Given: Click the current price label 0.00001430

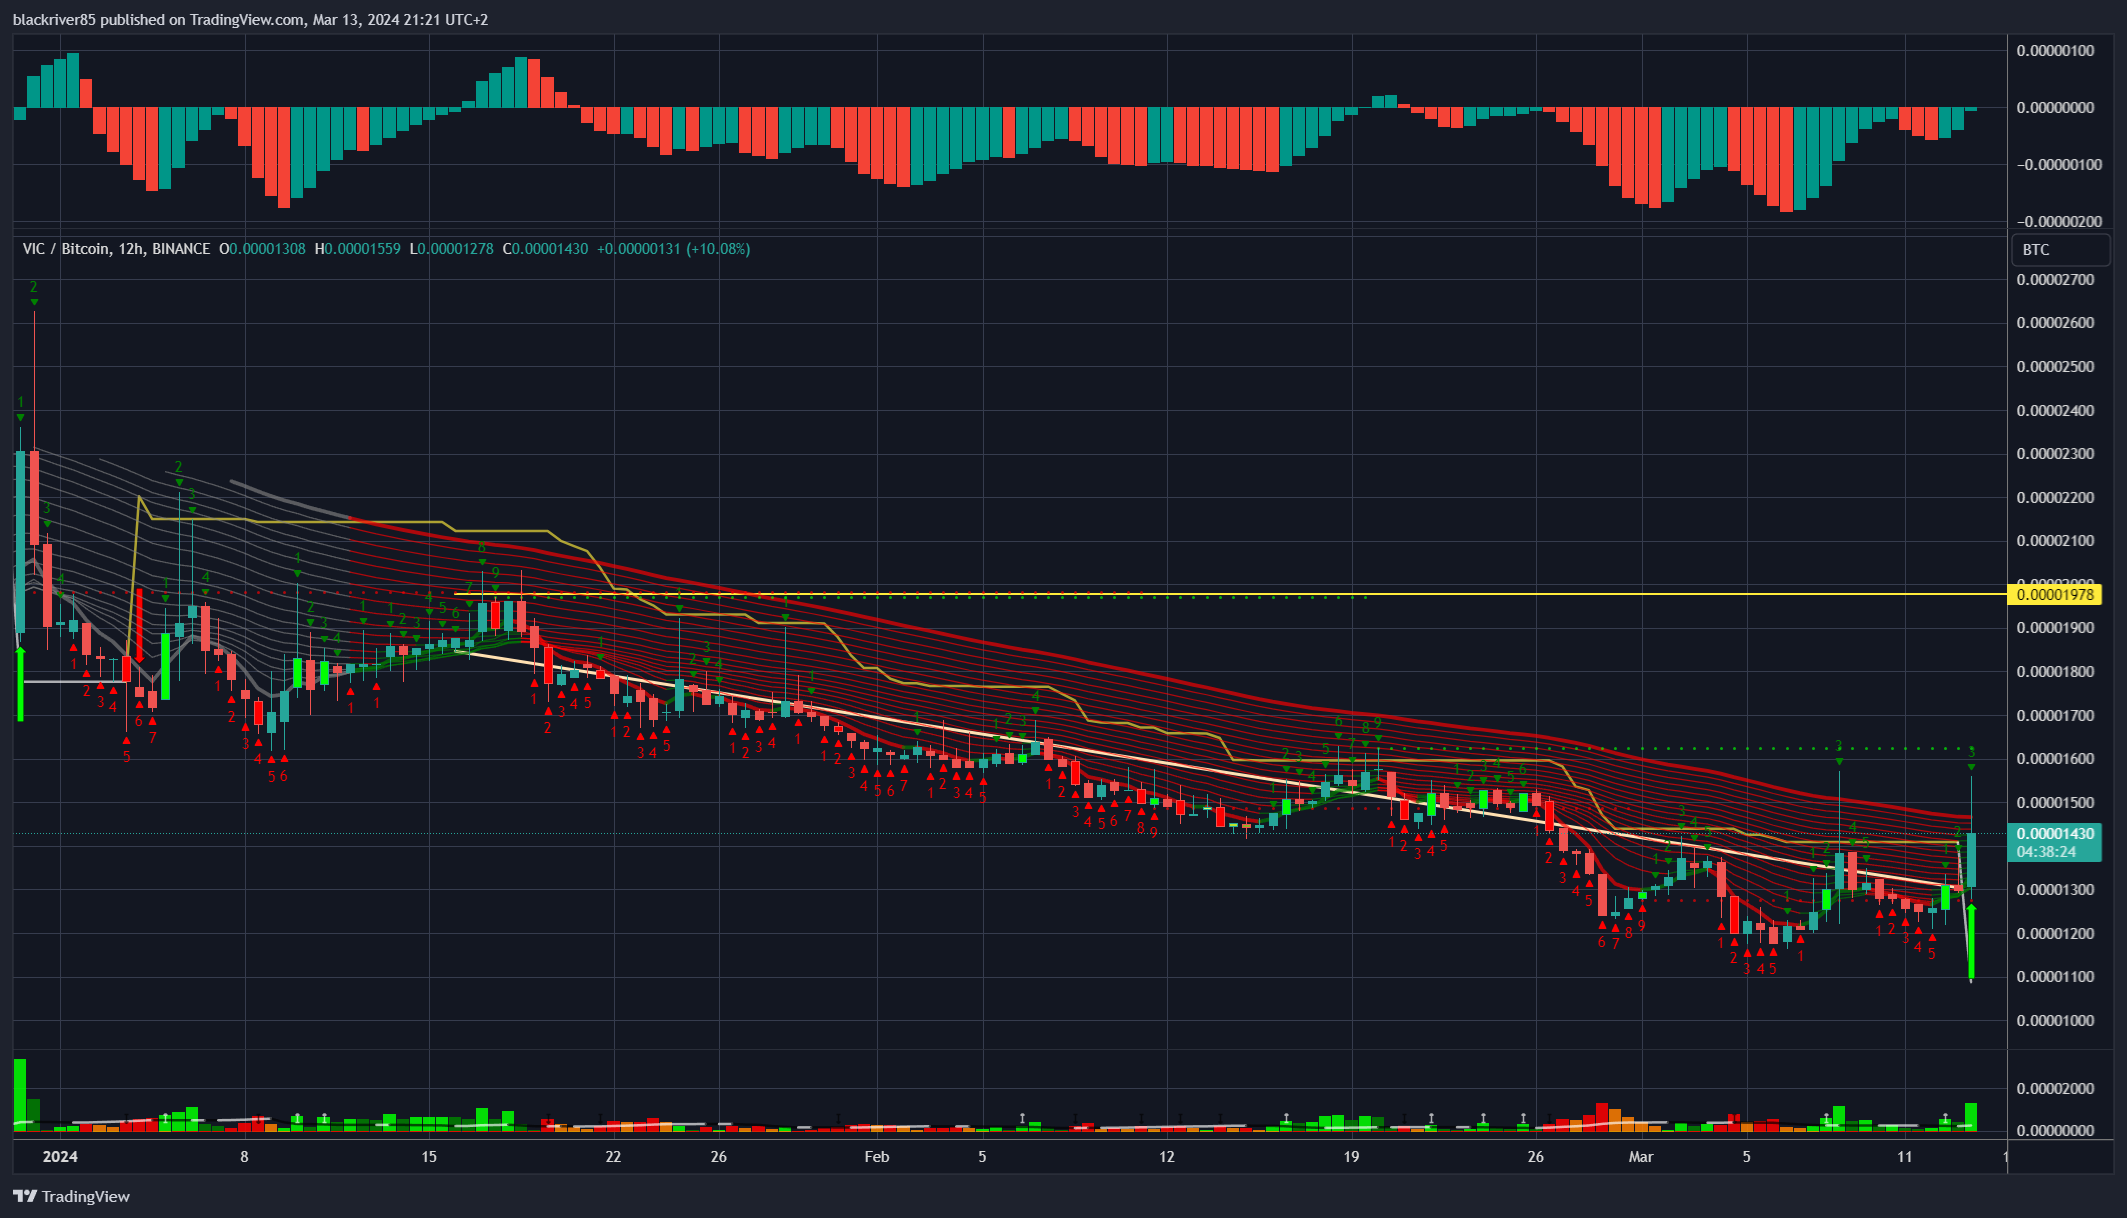Looking at the screenshot, I should (2054, 834).
